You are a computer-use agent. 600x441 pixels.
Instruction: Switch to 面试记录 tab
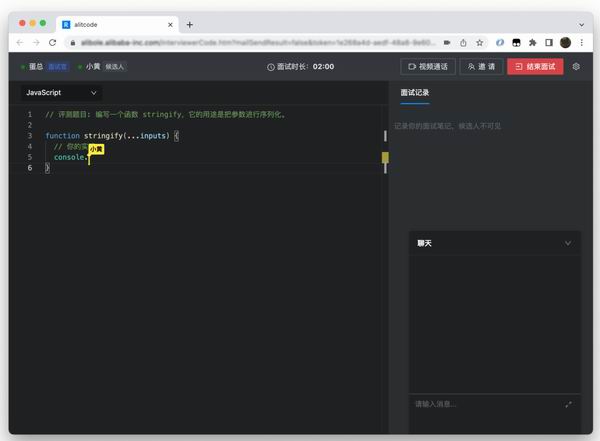[x=414, y=93]
